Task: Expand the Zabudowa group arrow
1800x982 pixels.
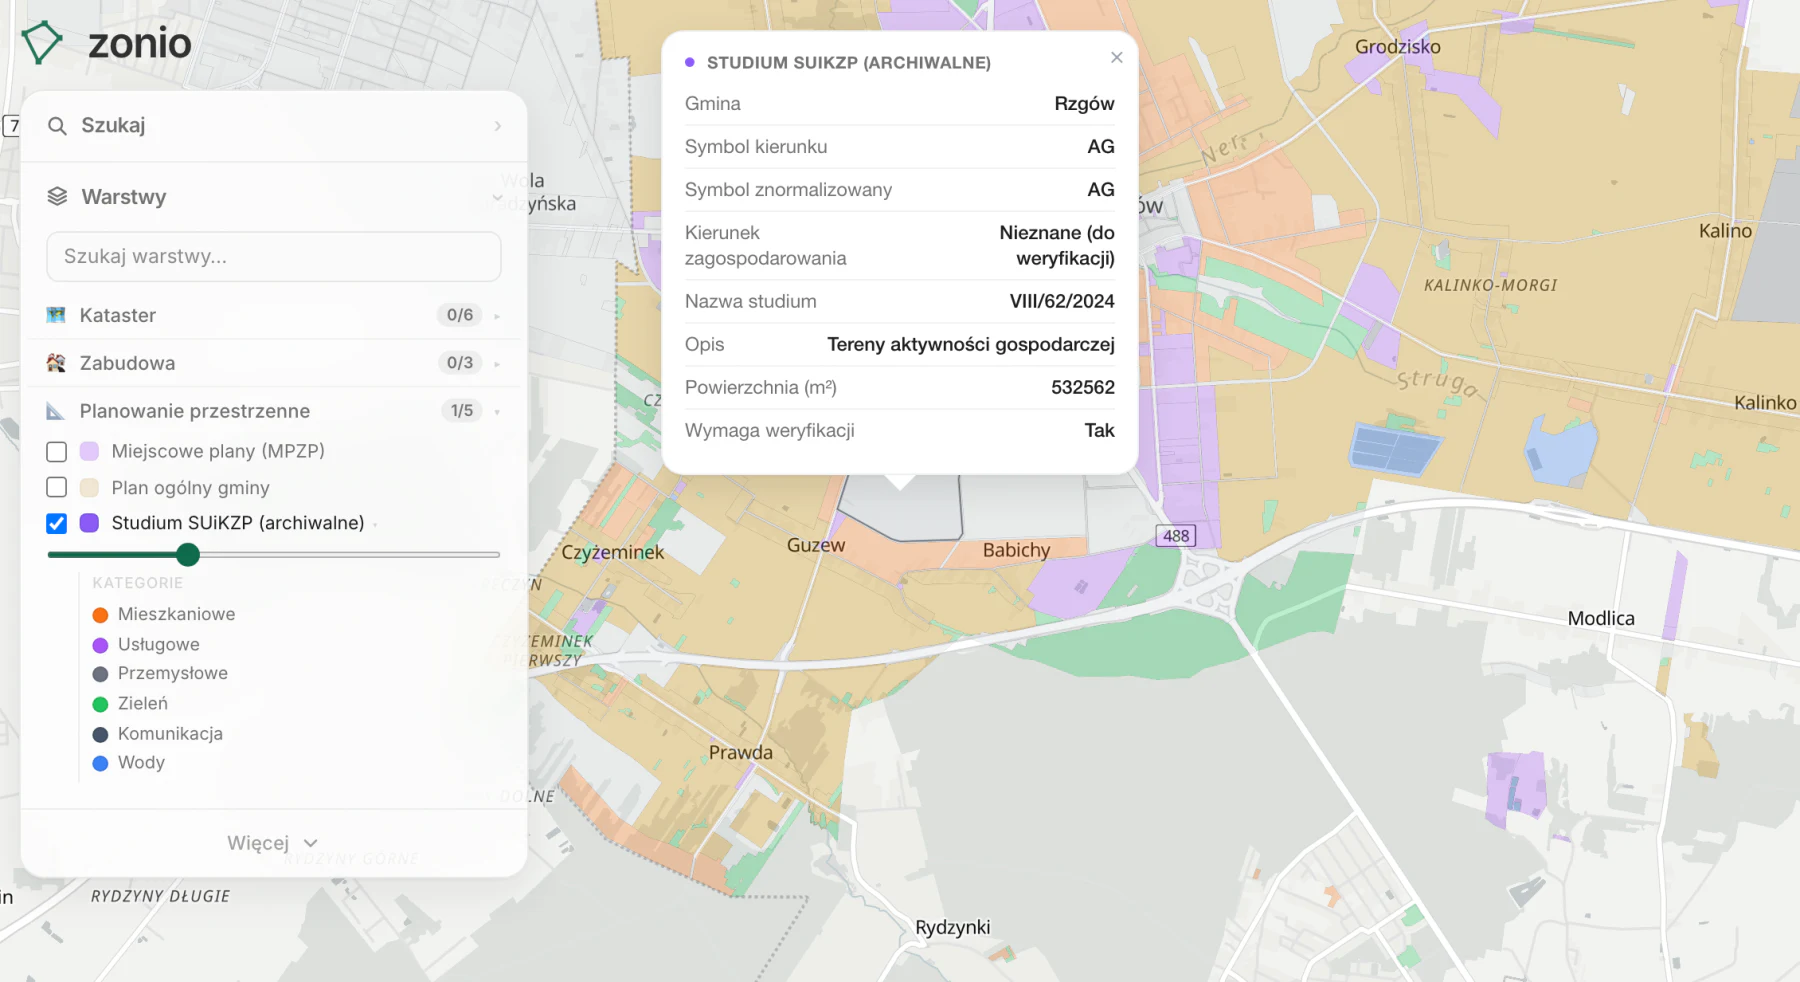Action: [x=497, y=363]
